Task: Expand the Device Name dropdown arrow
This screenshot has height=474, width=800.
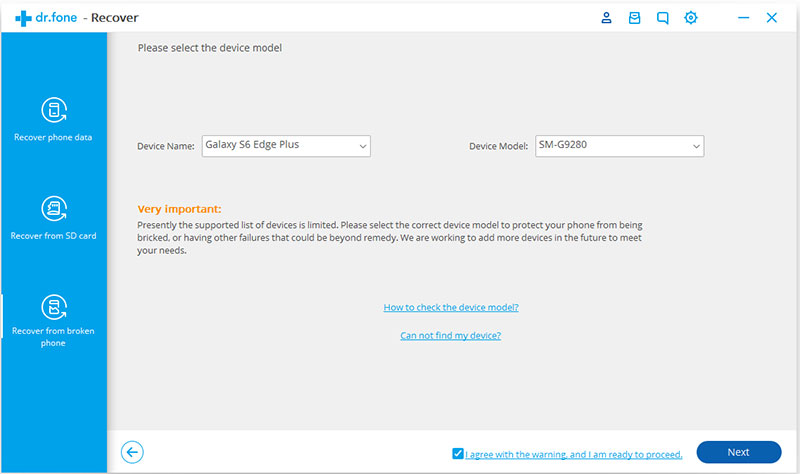Action: (x=363, y=146)
